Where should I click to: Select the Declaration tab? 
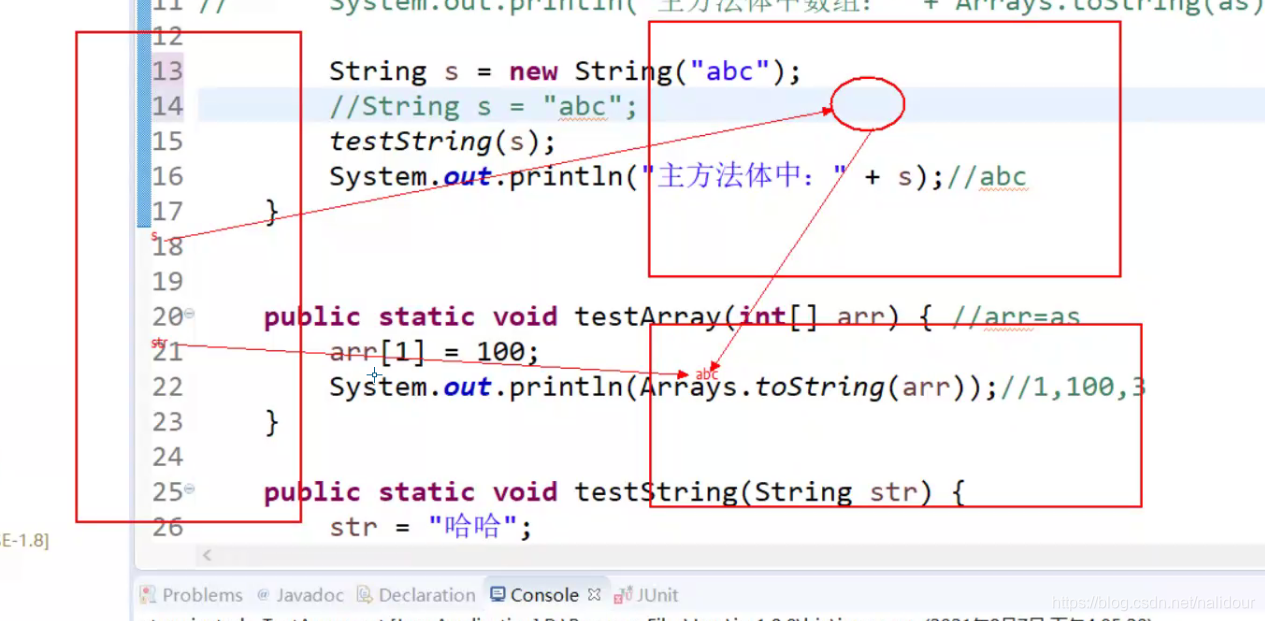coord(417,595)
